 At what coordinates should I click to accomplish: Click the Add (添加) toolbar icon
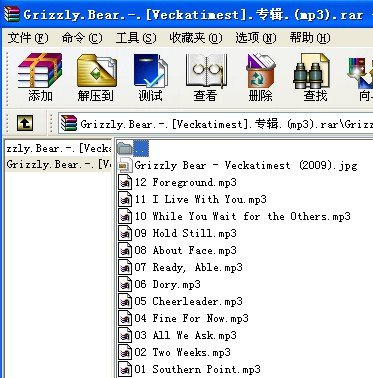click(x=40, y=77)
